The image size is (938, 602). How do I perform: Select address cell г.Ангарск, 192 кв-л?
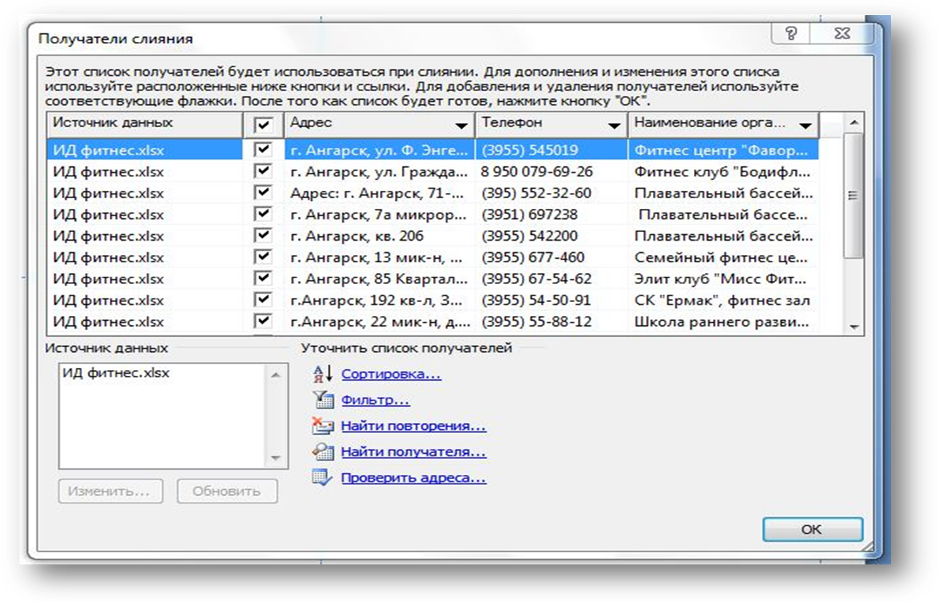click(x=379, y=300)
